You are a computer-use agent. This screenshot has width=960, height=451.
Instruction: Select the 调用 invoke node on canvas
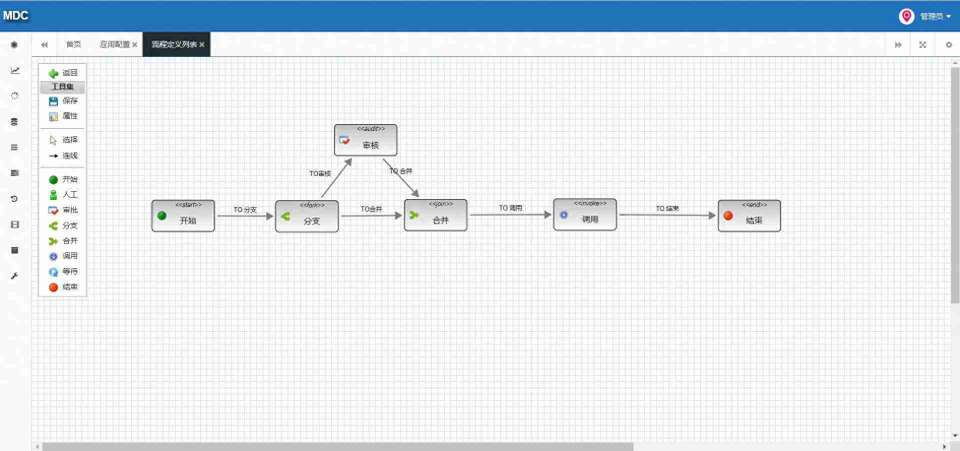pyautogui.click(x=585, y=215)
